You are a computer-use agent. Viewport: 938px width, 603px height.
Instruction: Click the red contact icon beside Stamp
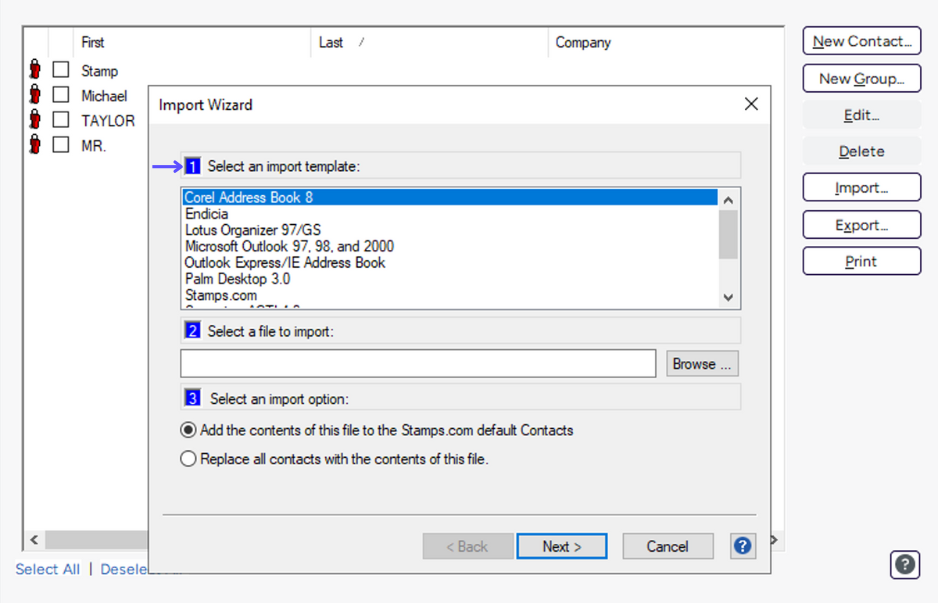click(35, 70)
